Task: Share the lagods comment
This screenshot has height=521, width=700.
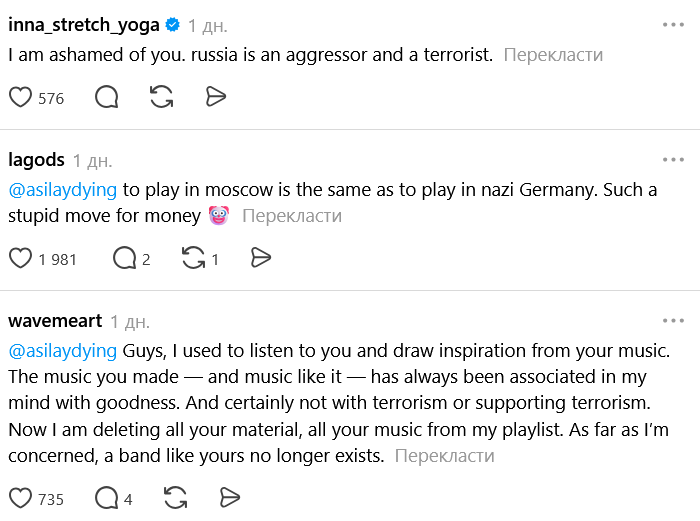Action: pyautogui.click(x=261, y=259)
